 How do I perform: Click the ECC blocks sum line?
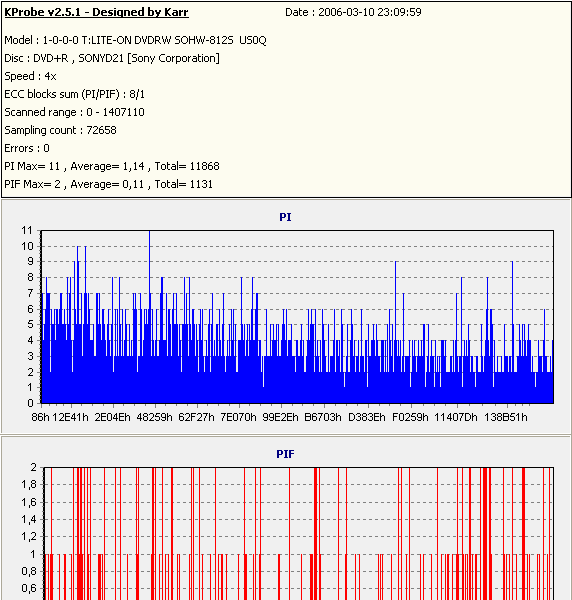[74, 94]
